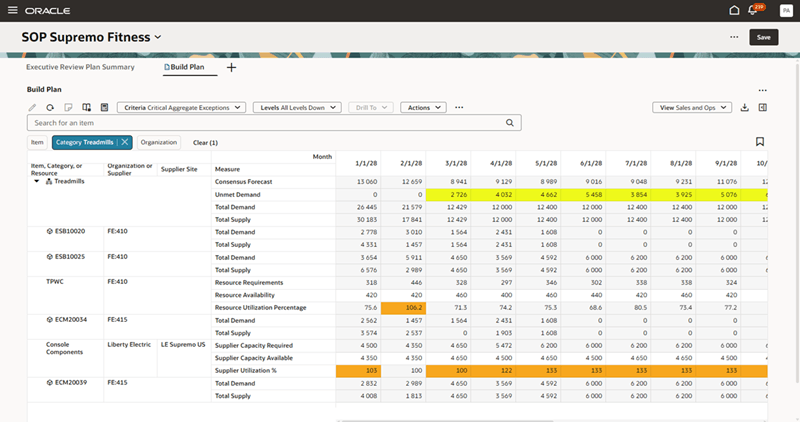
Task: Open the notifications bell
Action: coord(754,10)
